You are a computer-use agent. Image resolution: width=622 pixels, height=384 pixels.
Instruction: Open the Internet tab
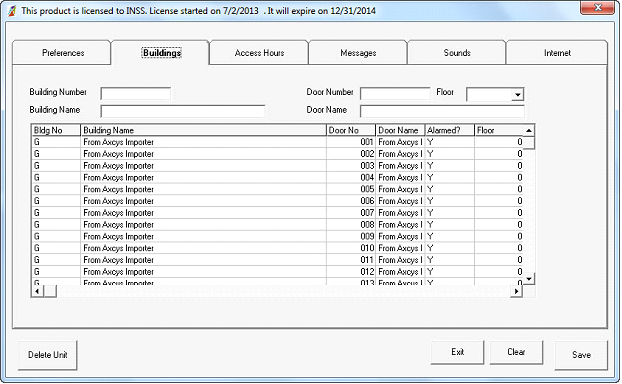tap(557, 53)
